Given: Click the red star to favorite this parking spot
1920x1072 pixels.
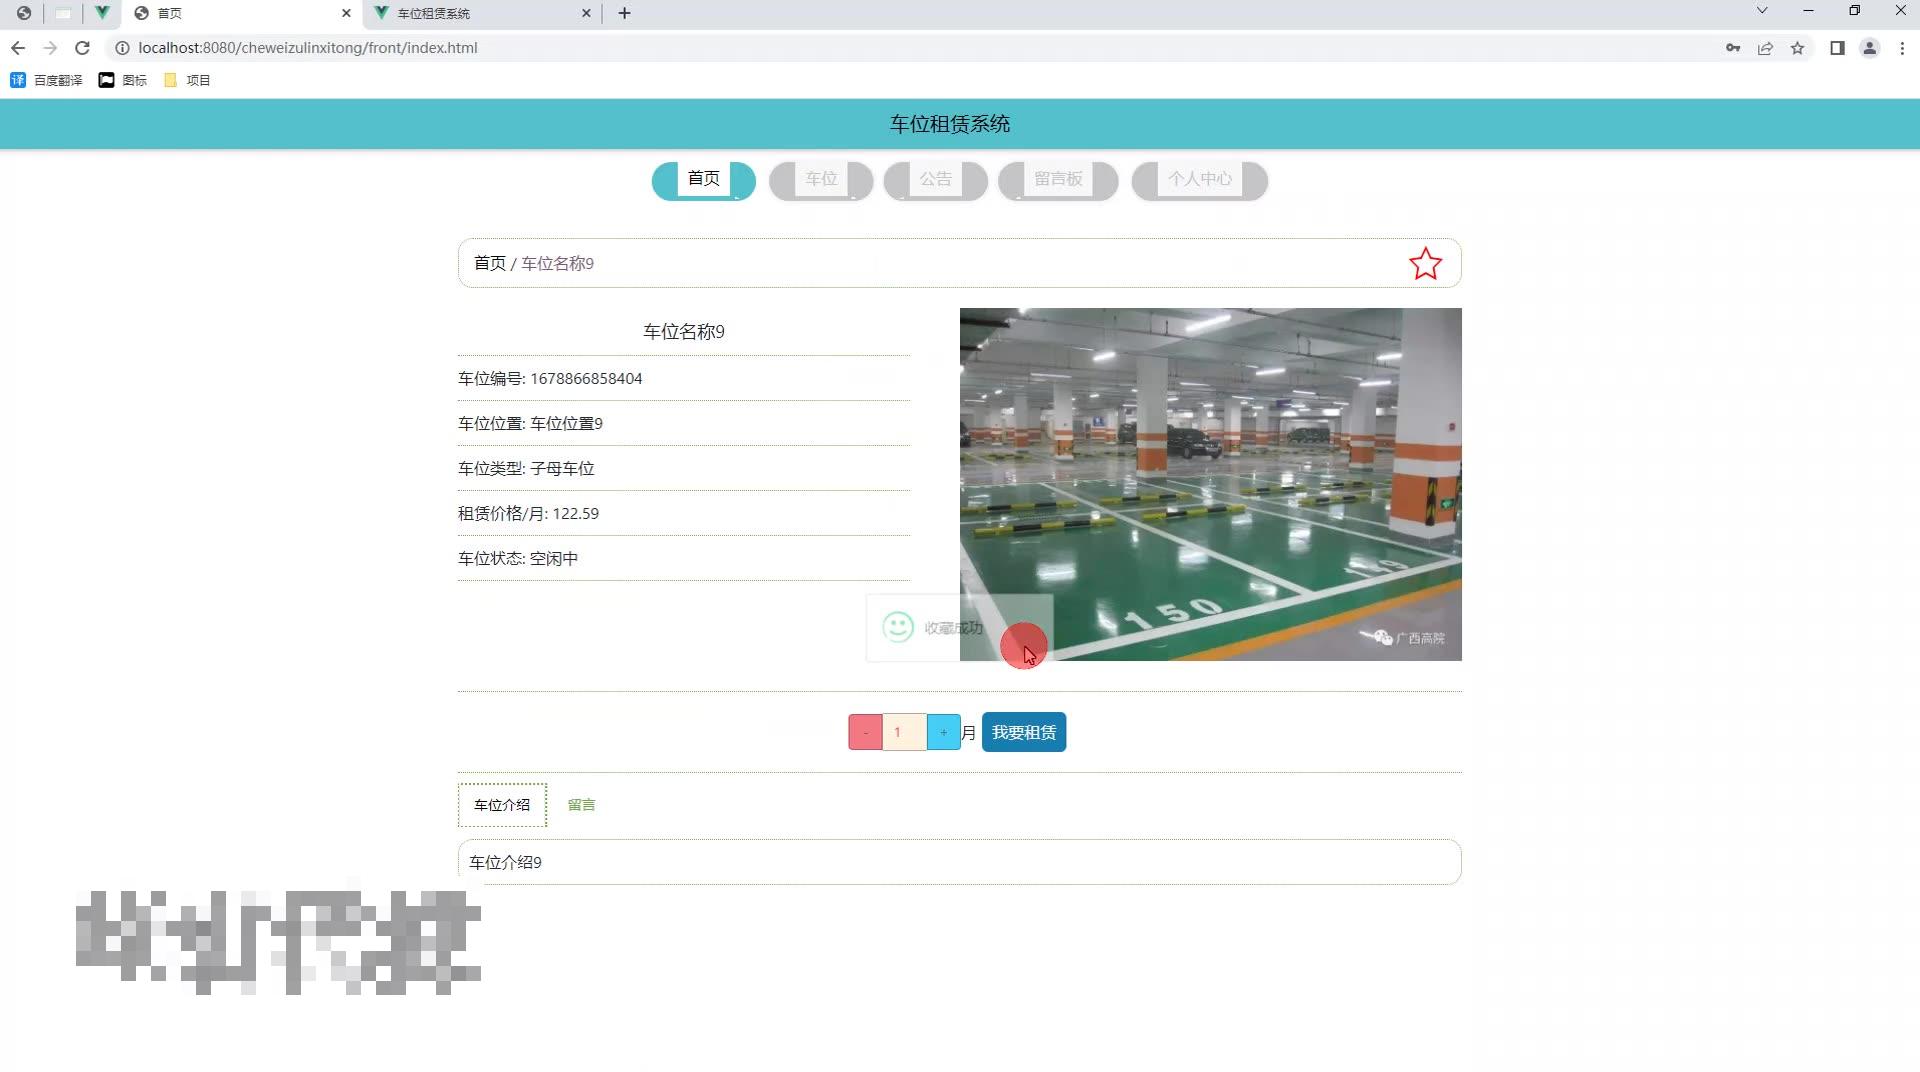Looking at the screenshot, I should coord(1424,263).
